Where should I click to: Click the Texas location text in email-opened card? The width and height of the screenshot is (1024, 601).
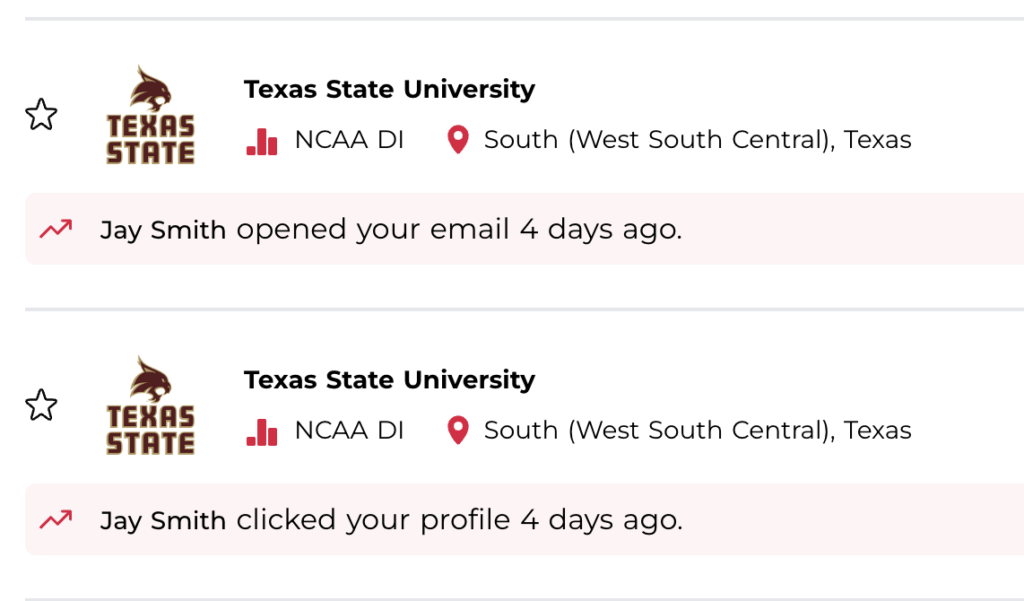[x=697, y=140]
